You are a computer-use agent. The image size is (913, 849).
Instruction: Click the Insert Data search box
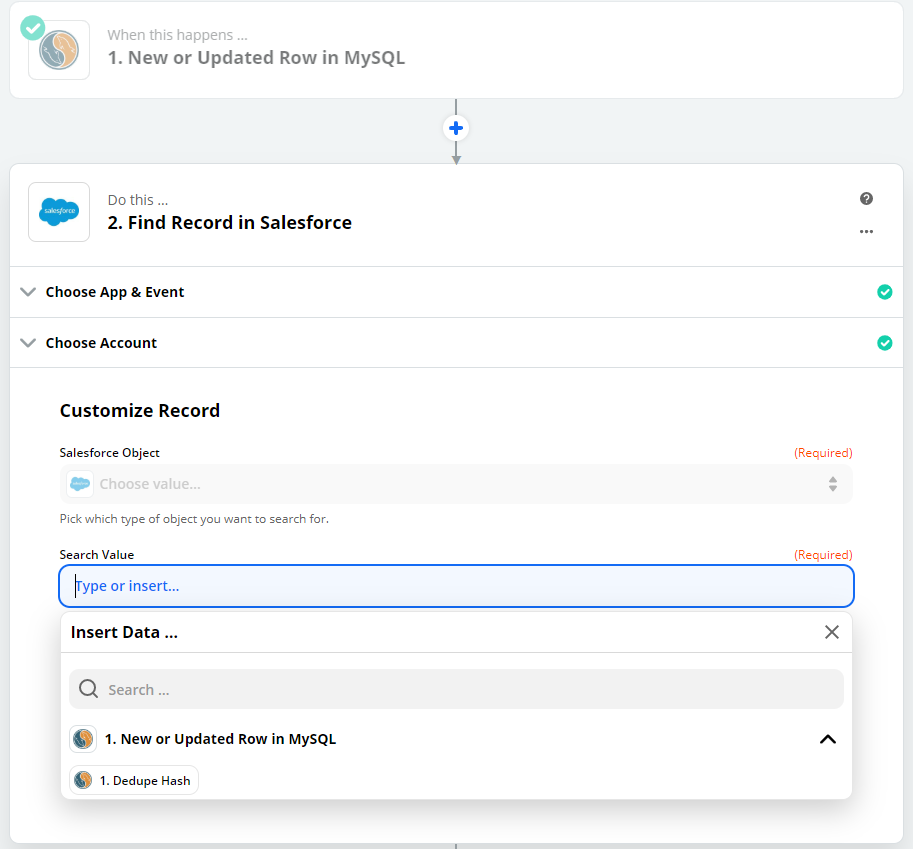(456, 689)
